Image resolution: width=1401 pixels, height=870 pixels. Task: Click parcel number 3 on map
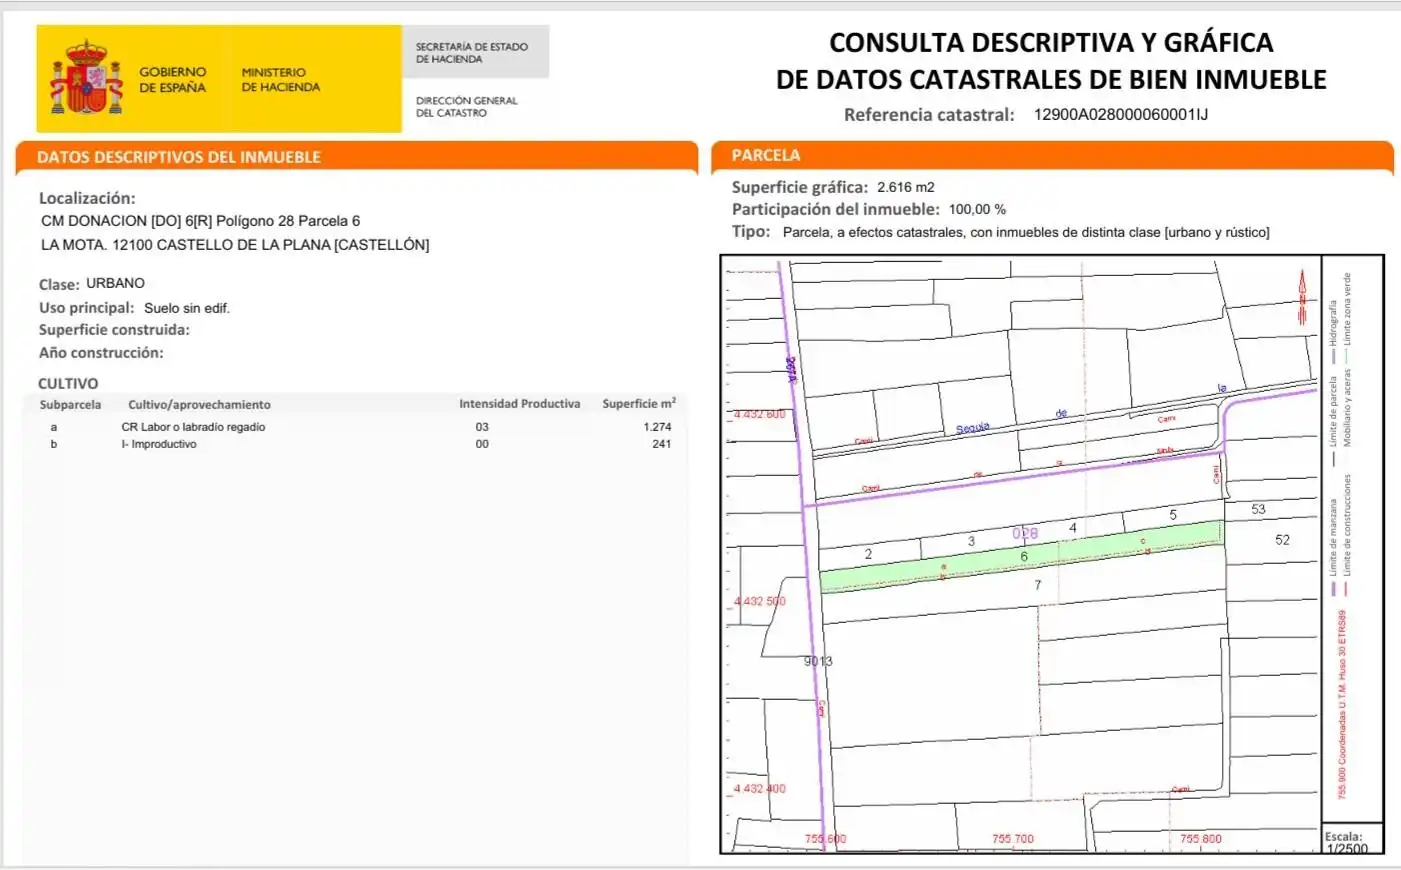click(971, 541)
